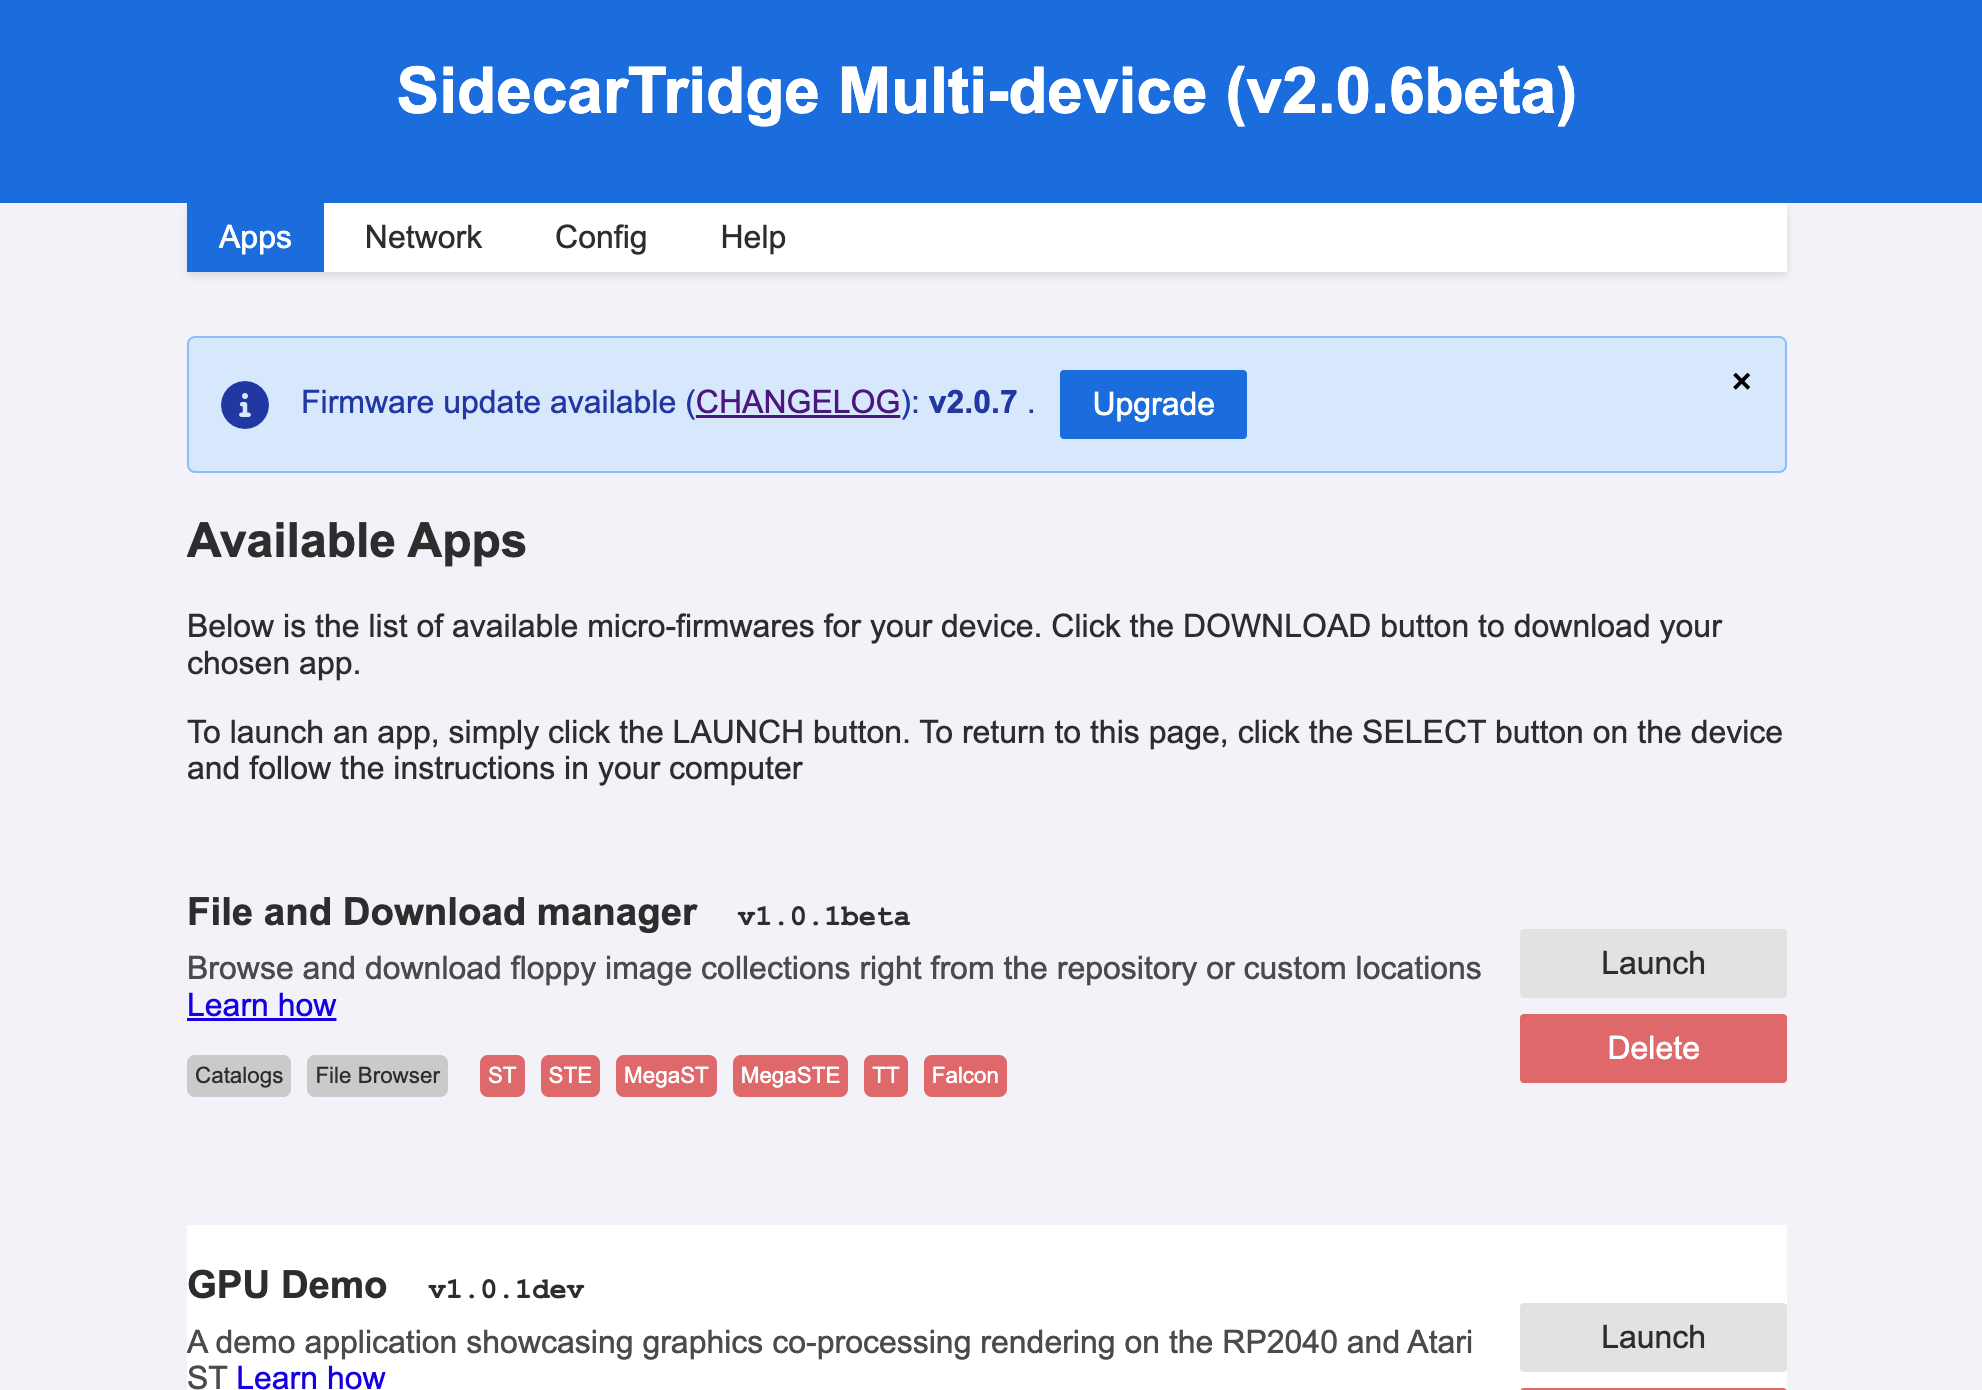Switch to the Network tab
The image size is (1982, 1390).
click(423, 237)
